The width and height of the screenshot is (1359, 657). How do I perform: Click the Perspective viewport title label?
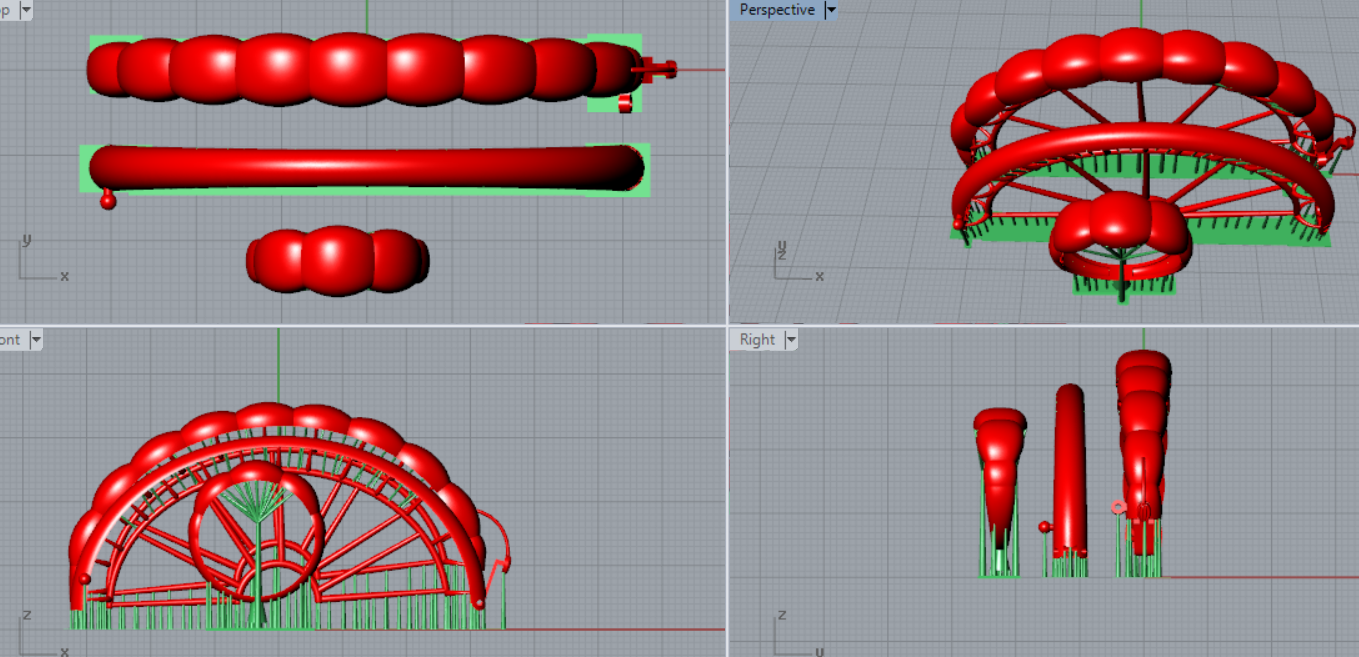[777, 10]
